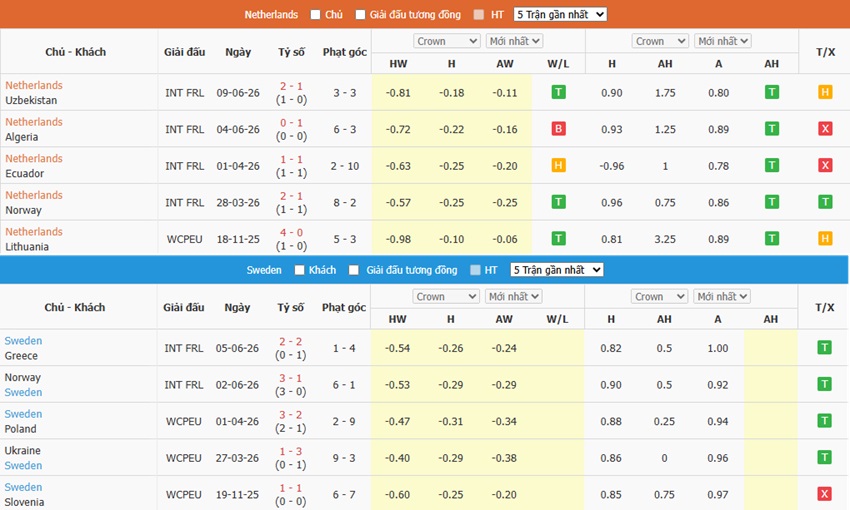This screenshot has height=510, width=850.
Task: Click Phạt góc column header in Netherlands table
Action: coord(345,52)
